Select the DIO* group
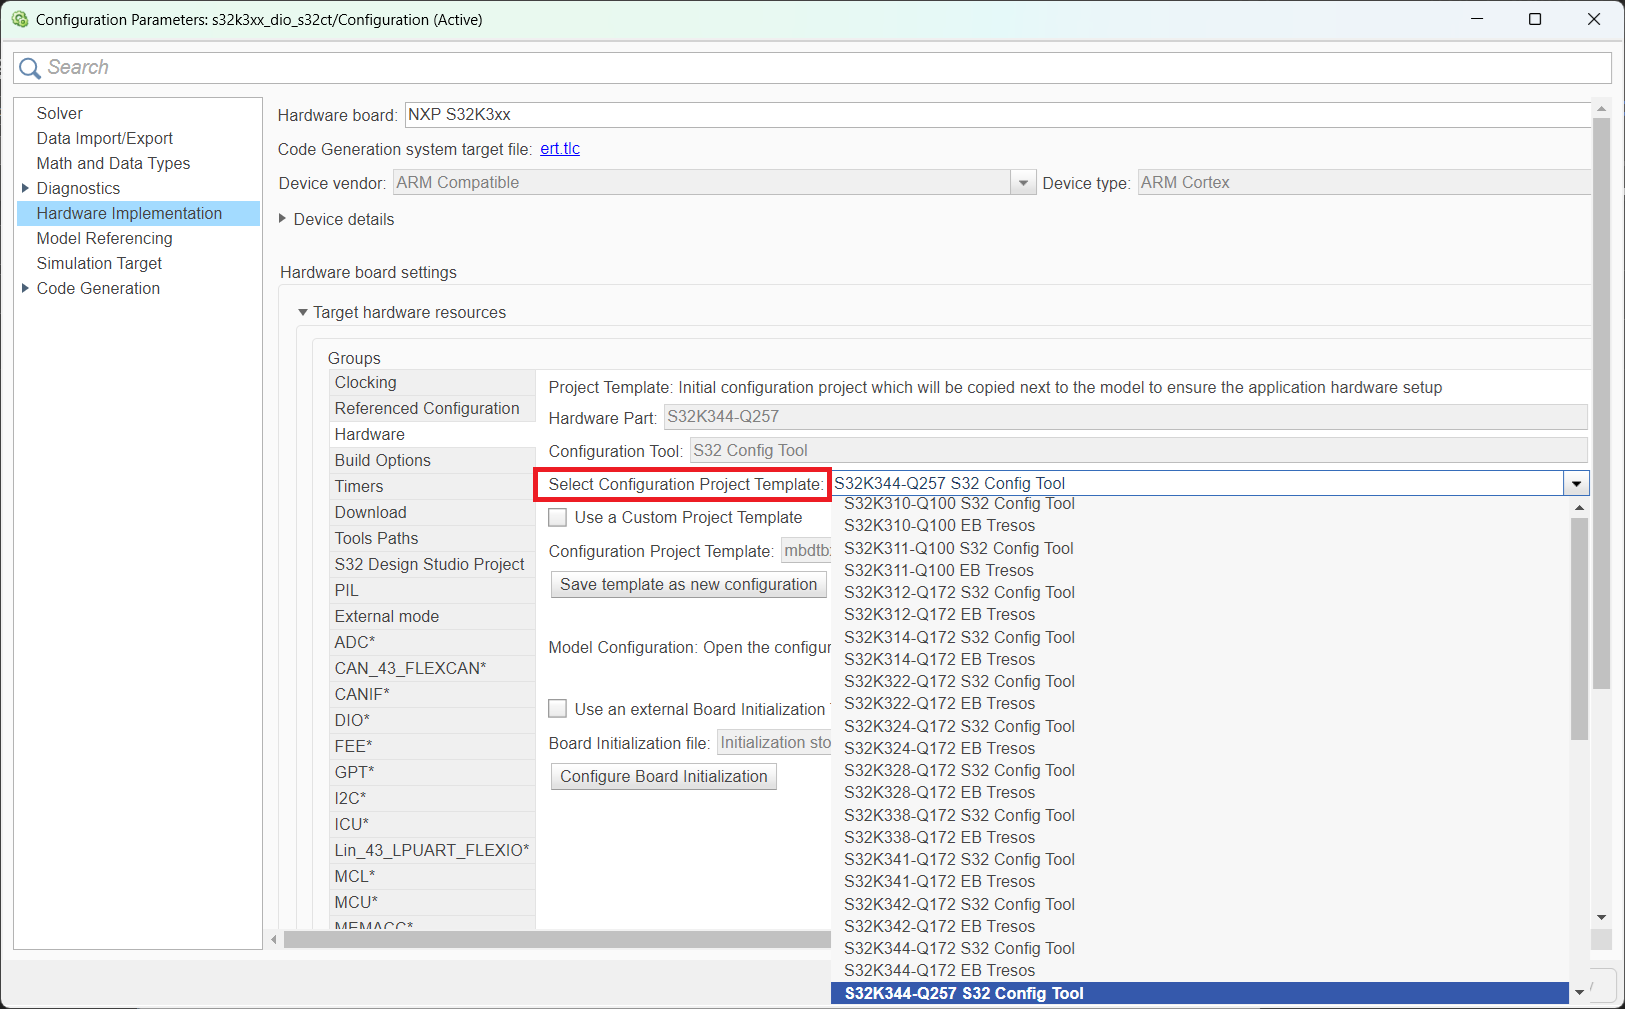The image size is (1625, 1009). pyautogui.click(x=352, y=720)
